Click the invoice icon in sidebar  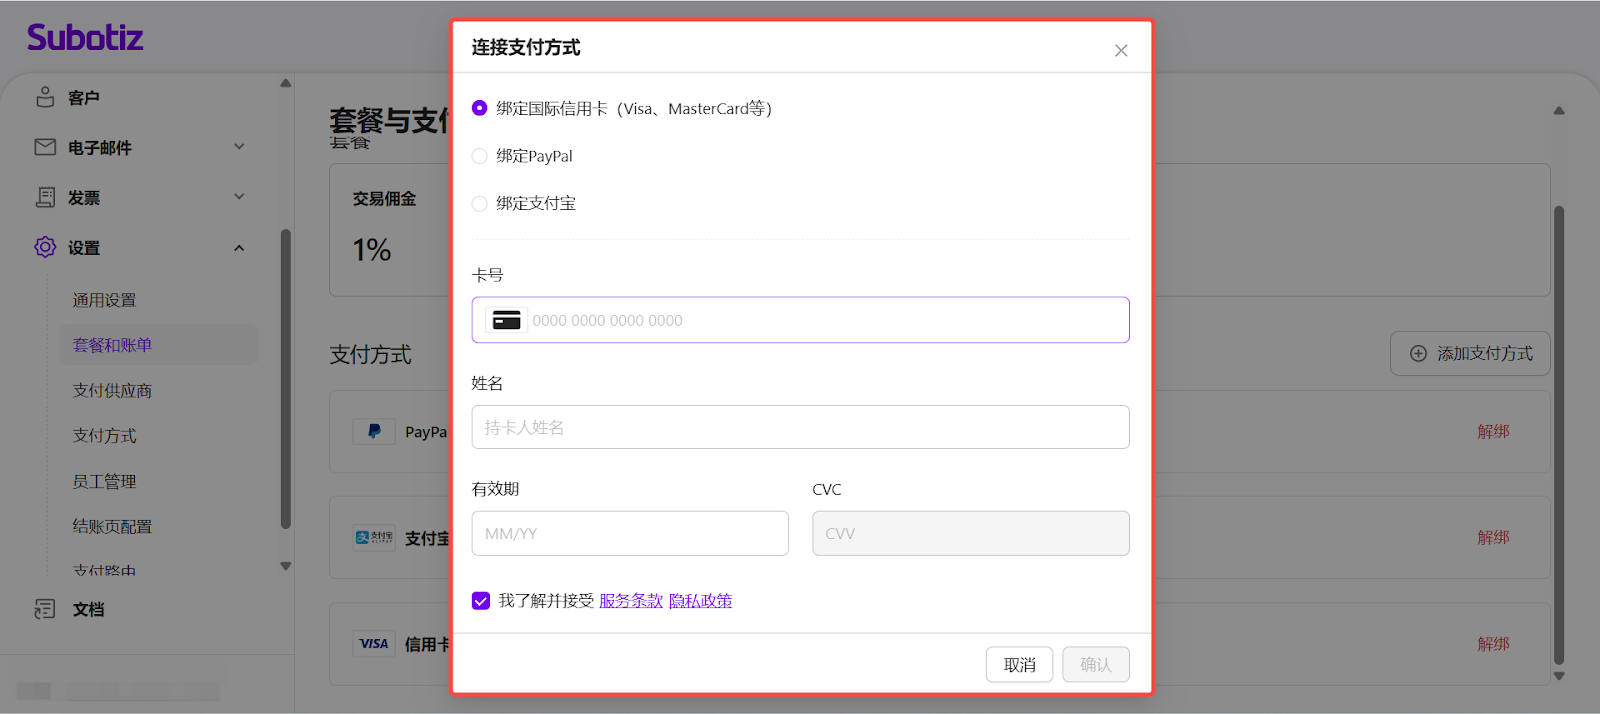(x=45, y=197)
